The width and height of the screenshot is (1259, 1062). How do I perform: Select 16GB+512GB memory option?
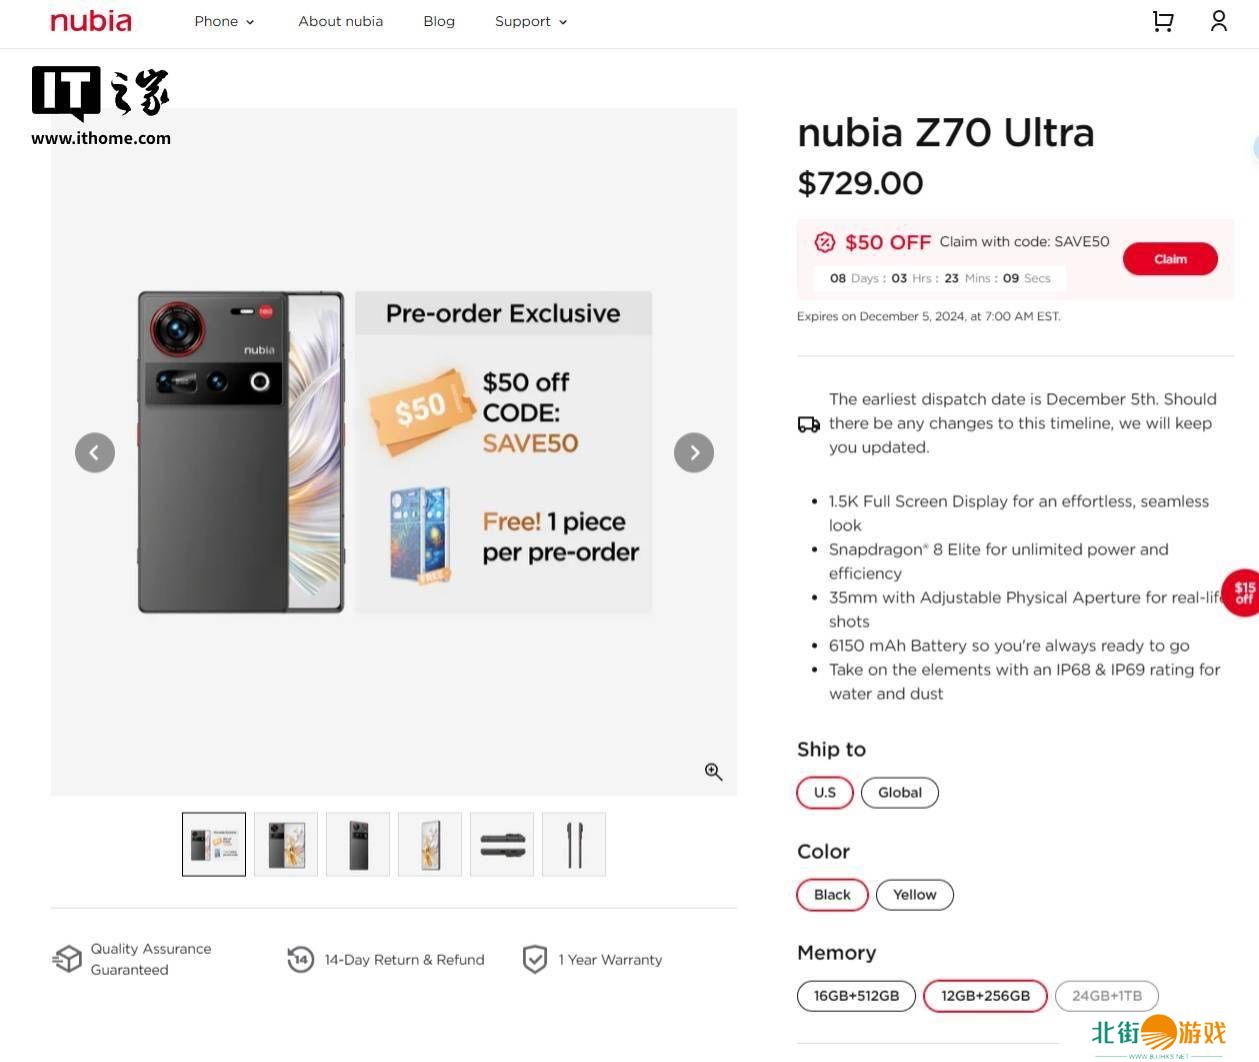click(856, 996)
